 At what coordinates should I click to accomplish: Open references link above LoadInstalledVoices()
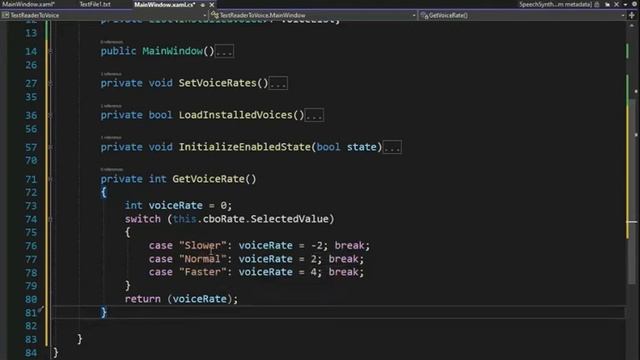(111, 106)
